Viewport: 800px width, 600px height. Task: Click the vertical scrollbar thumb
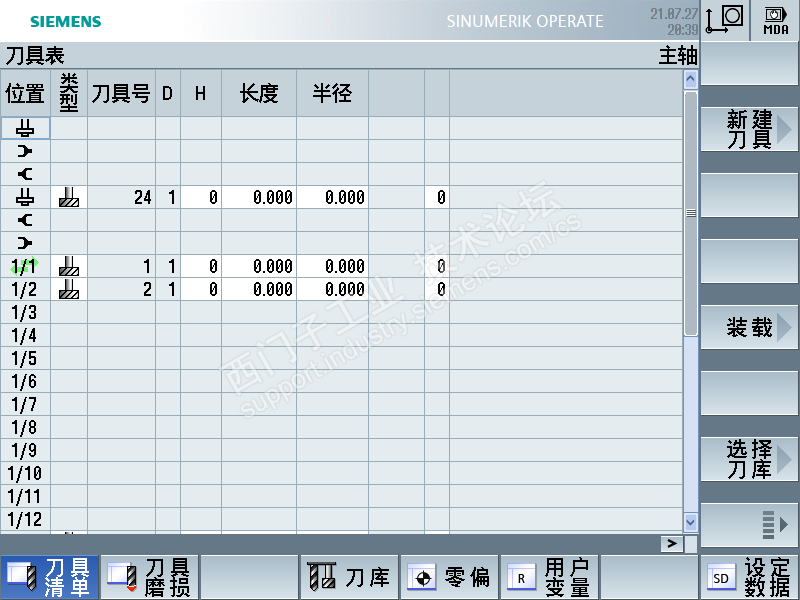[x=690, y=213]
